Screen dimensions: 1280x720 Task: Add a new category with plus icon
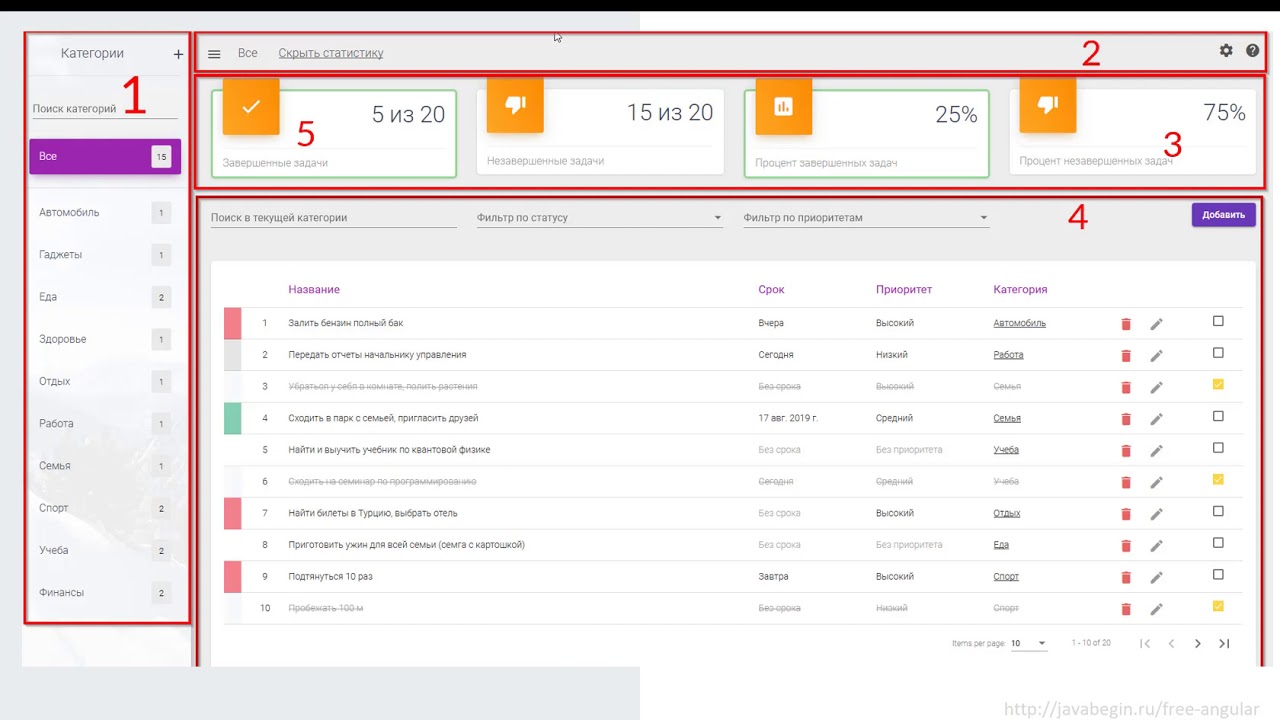(178, 54)
